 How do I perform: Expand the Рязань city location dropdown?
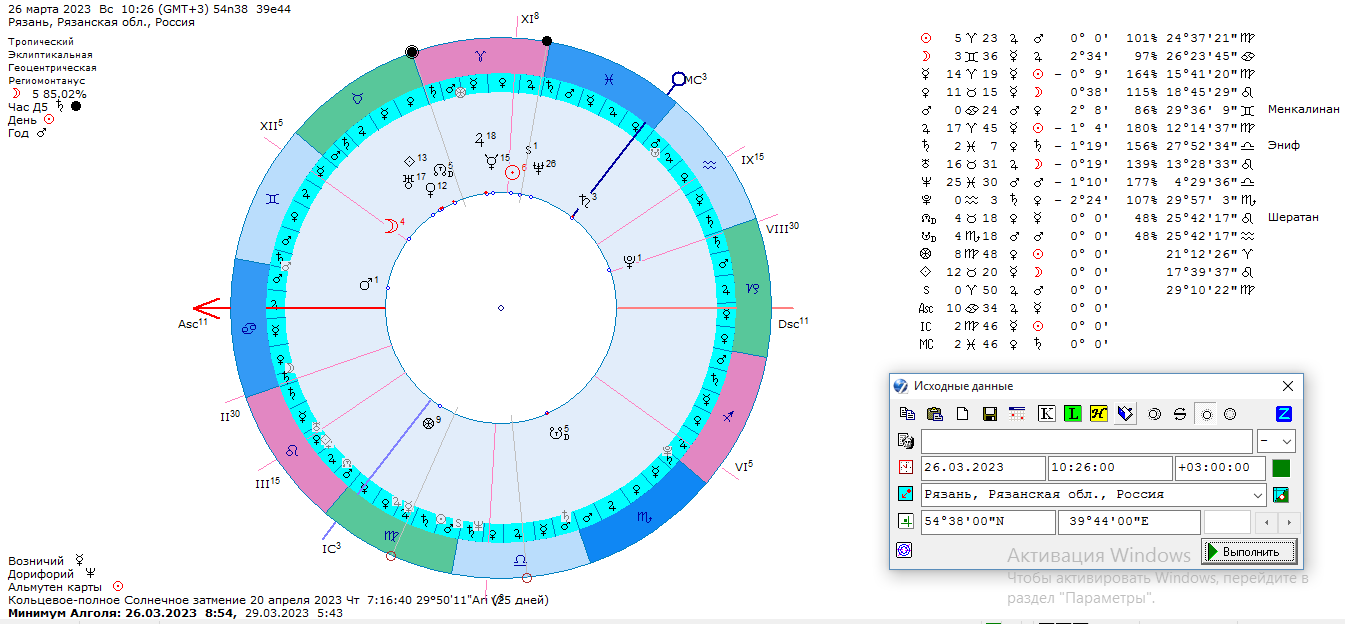pyautogui.click(x=1257, y=494)
